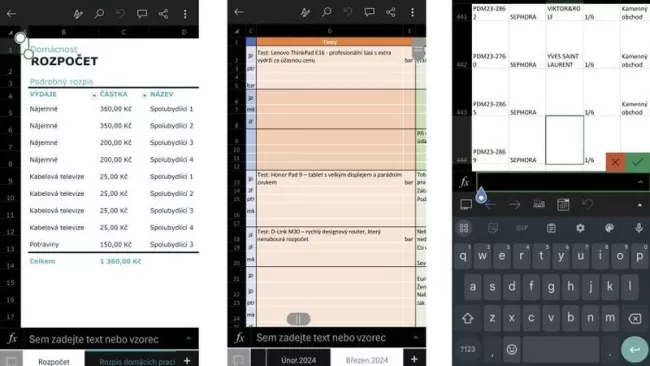Open ČÁSTKA column filter dropdown
The image size is (650, 366).
pos(144,95)
